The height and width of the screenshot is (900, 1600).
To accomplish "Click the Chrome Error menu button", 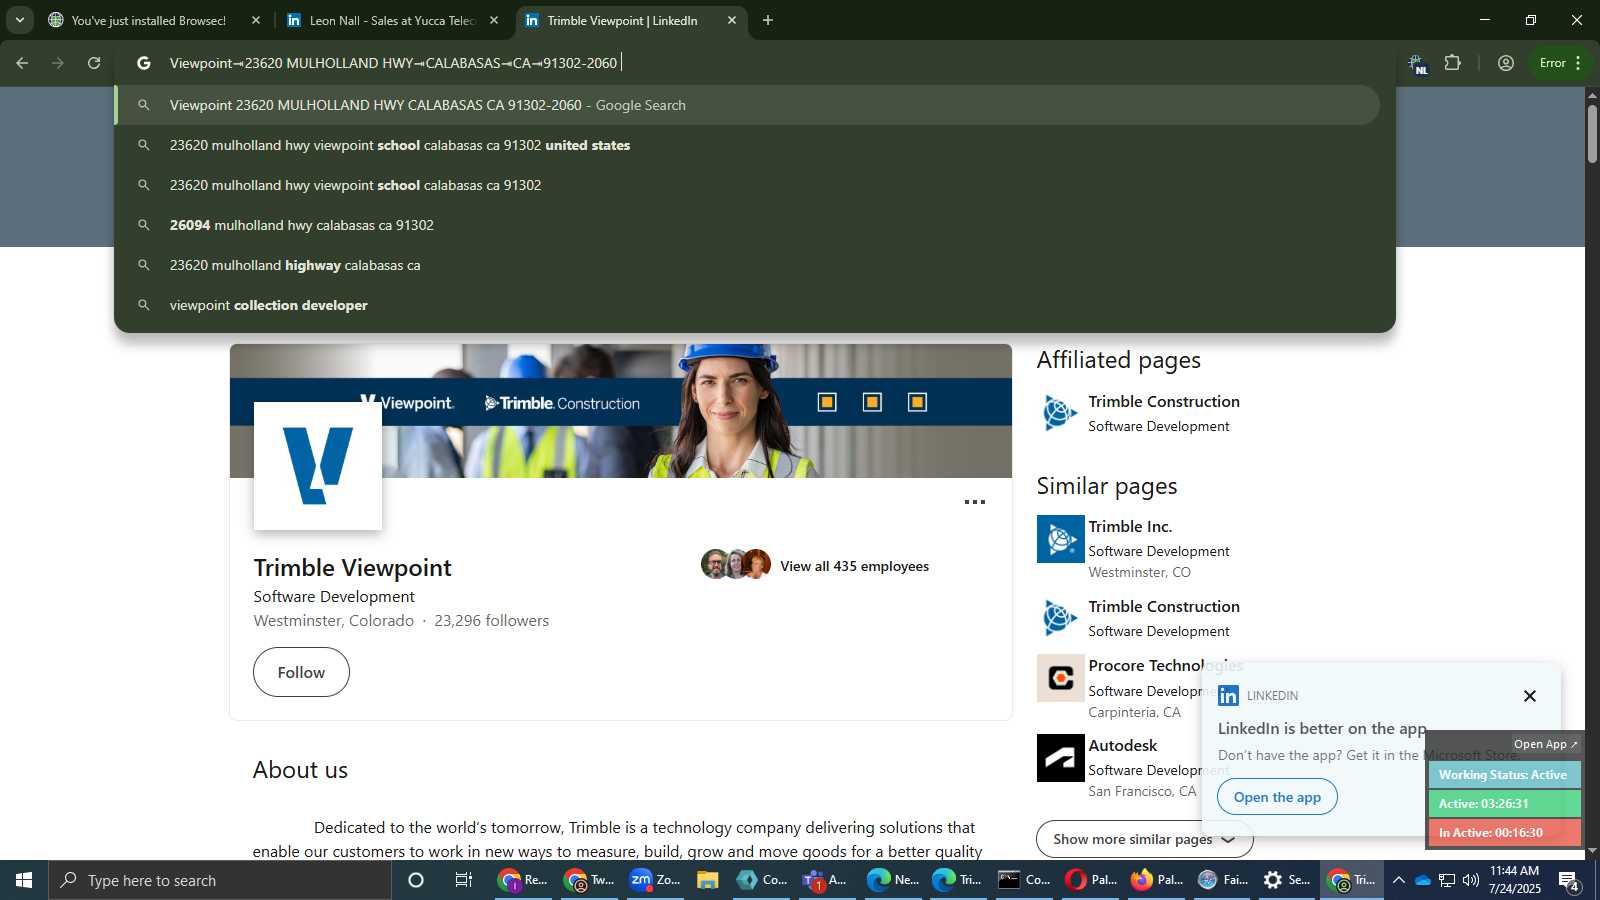I will coord(1560,63).
